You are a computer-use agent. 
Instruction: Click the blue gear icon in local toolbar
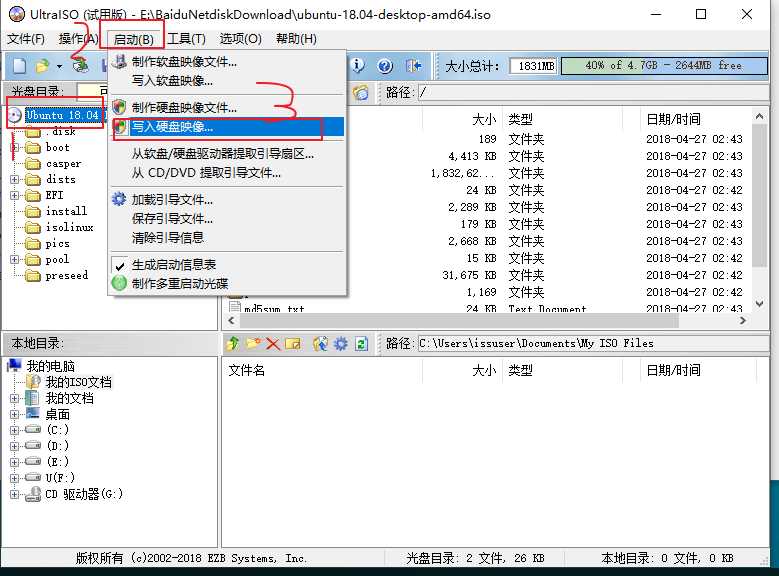(341, 343)
